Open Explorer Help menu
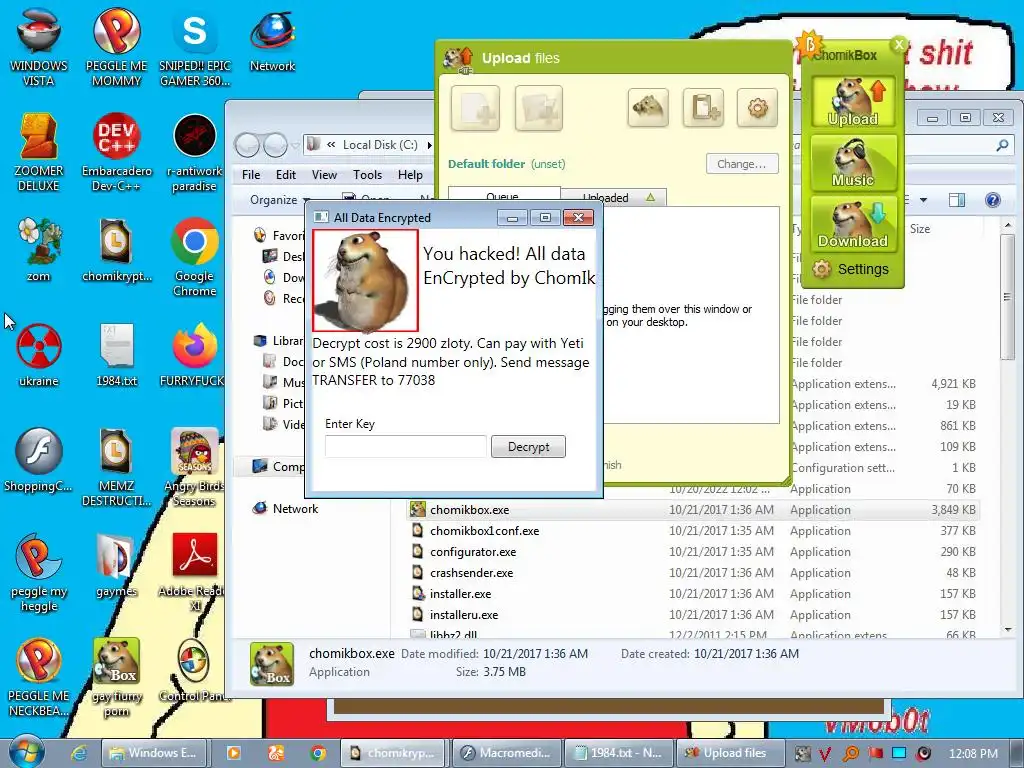The image size is (1024, 768). tap(410, 174)
